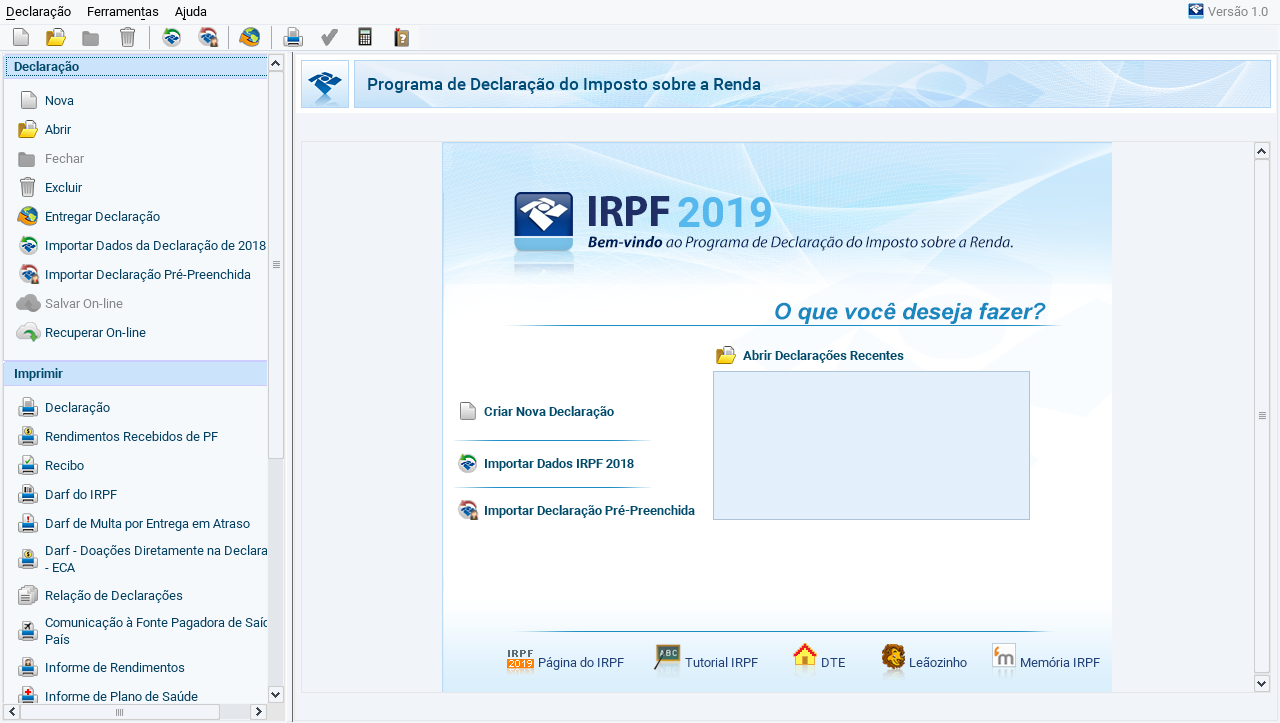Collapse the Imprimir section header
Viewport: 1280px width, 723px height.
[x=136, y=374]
